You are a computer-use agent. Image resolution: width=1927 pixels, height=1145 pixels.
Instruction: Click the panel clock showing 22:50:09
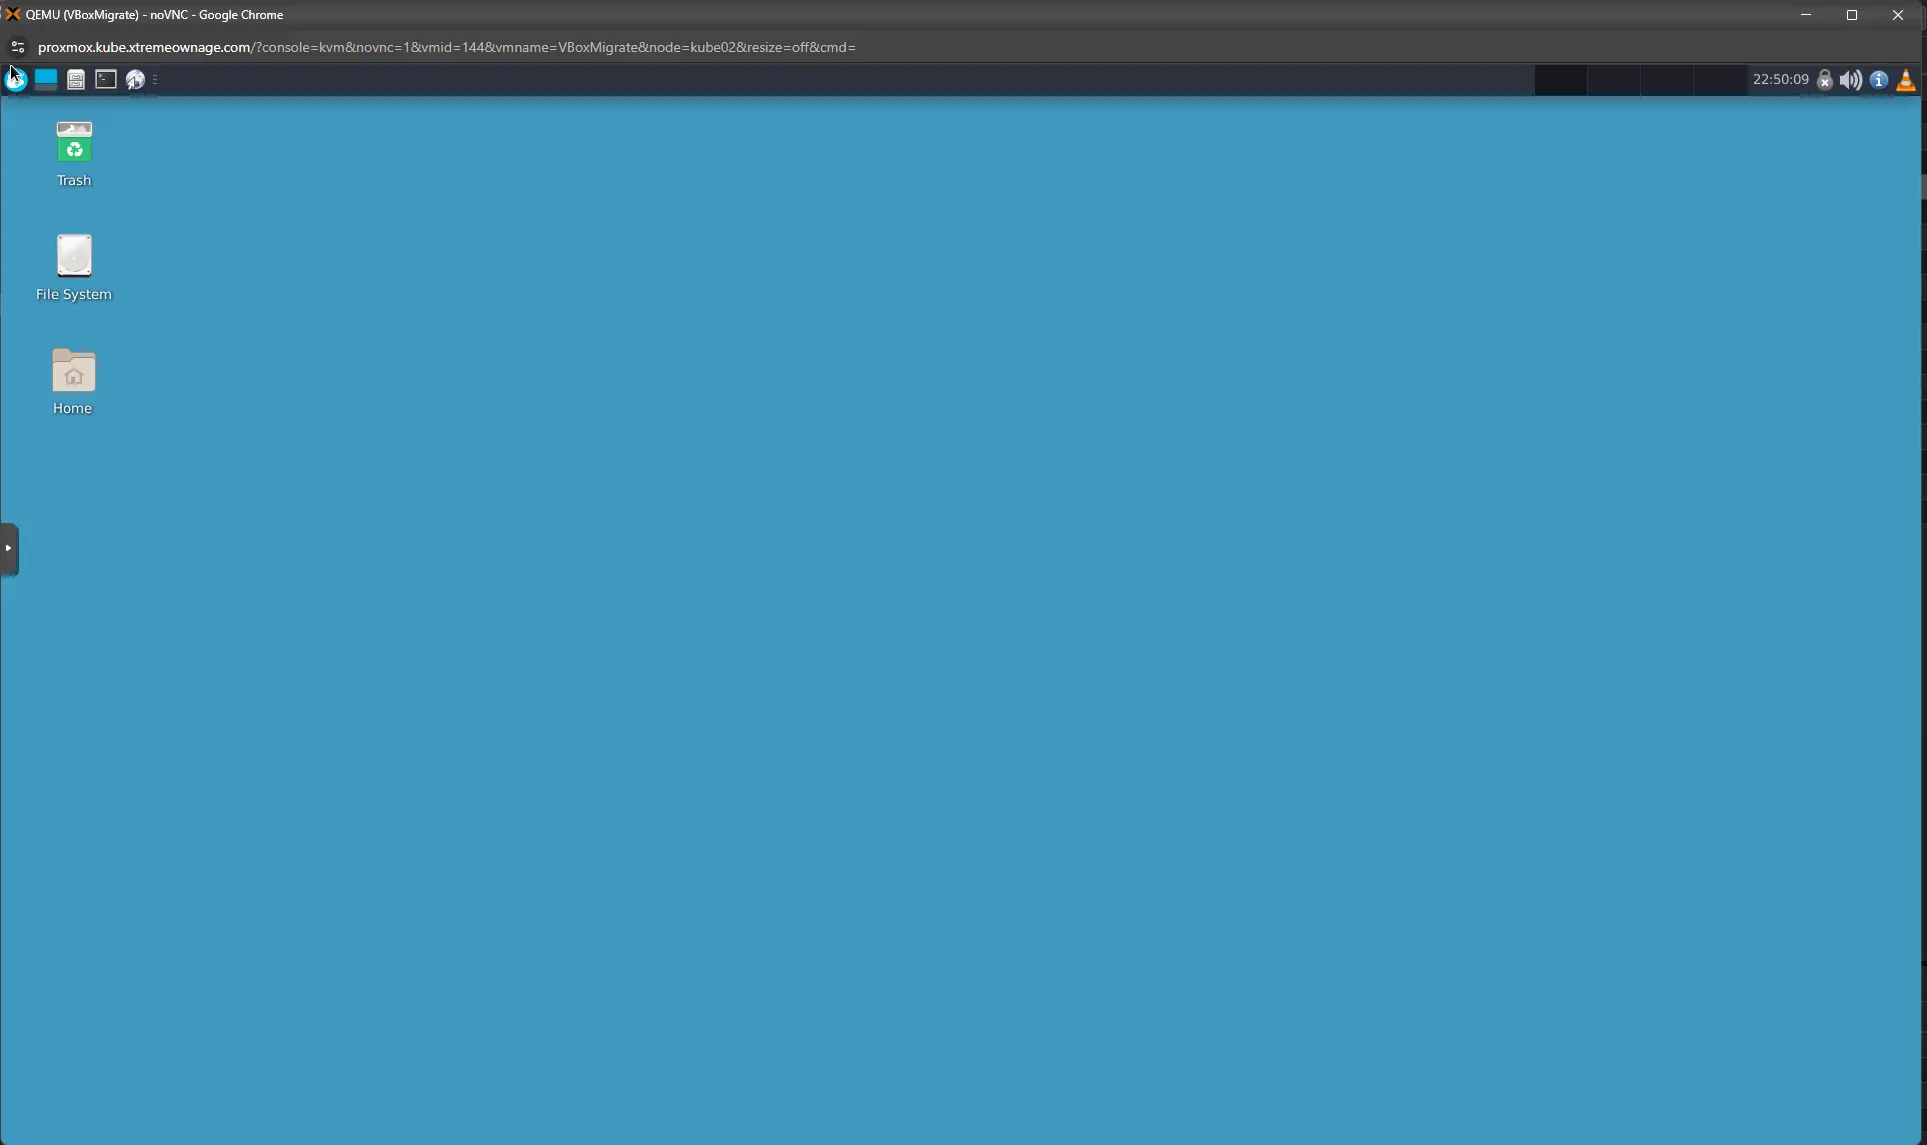pos(1780,80)
